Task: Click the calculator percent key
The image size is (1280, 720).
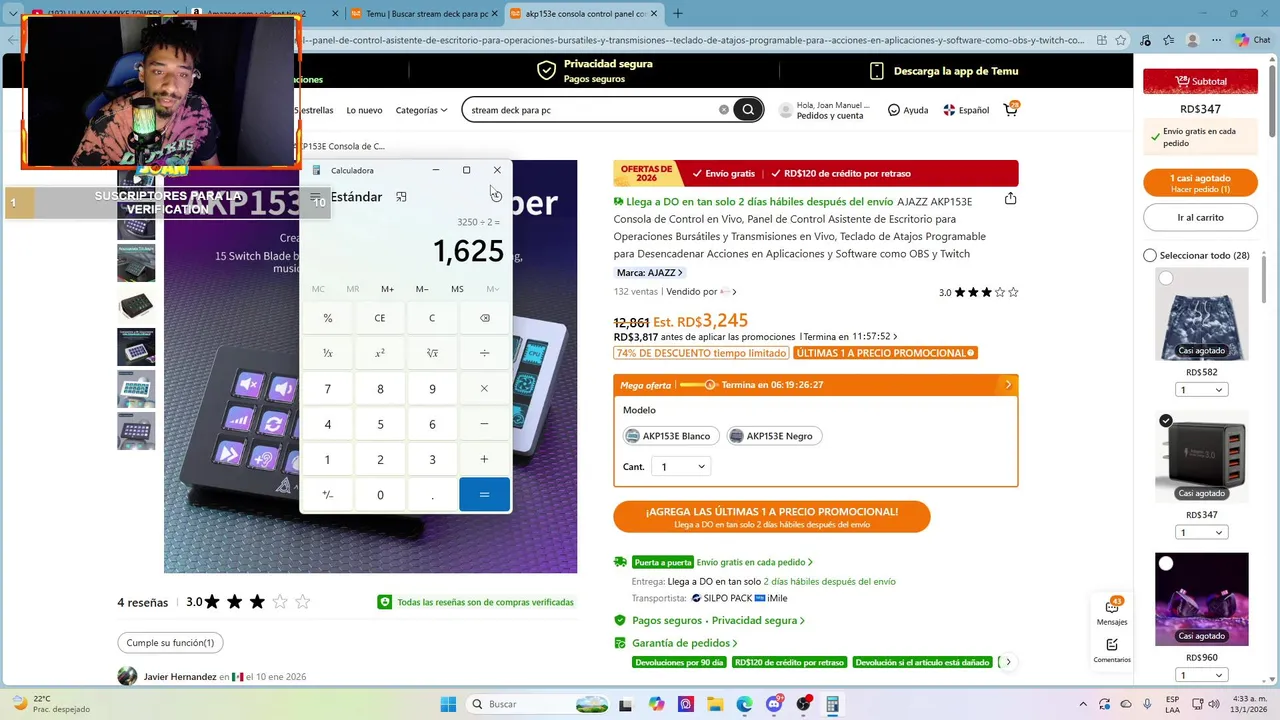Action: 327,318
